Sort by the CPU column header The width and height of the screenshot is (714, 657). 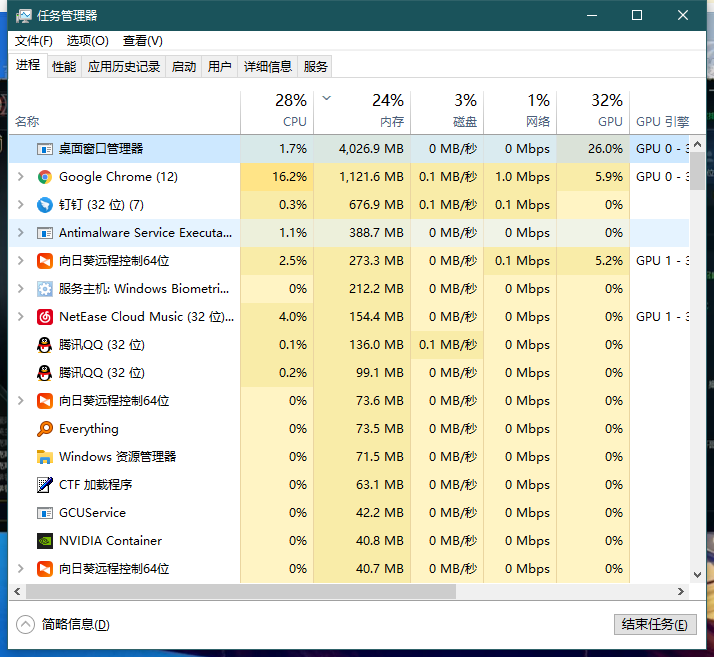click(277, 111)
